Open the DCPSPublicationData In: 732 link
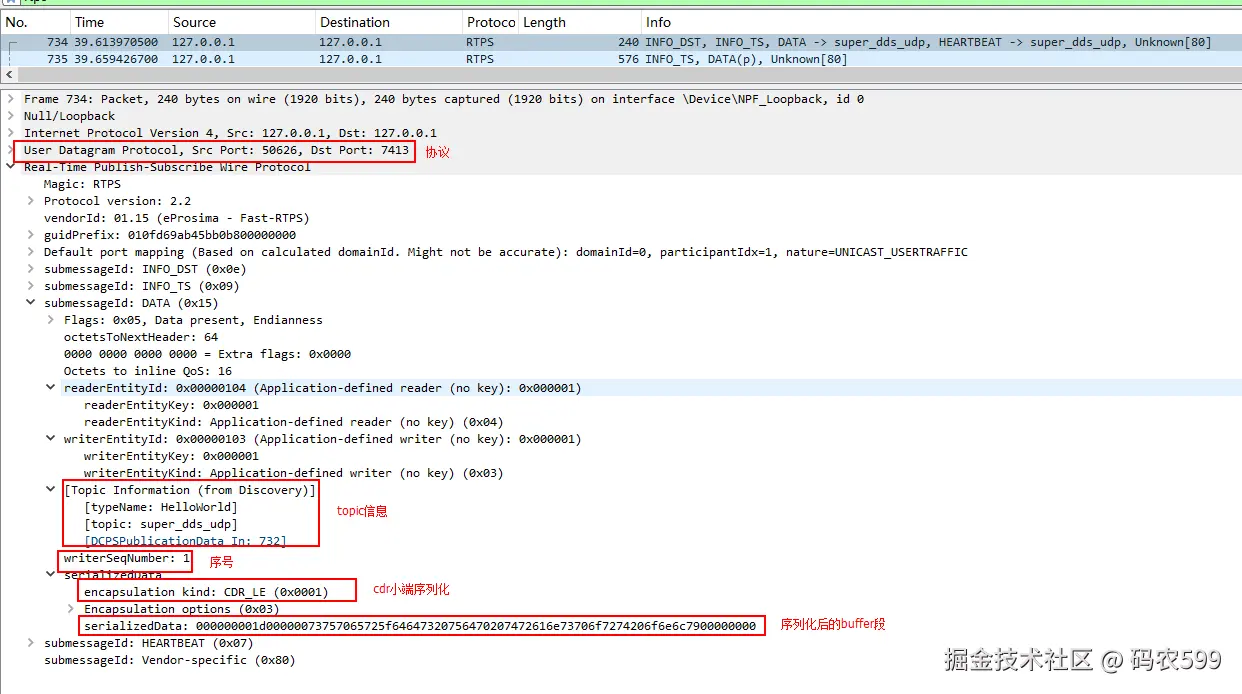The width and height of the screenshot is (1242, 694). (x=185, y=541)
